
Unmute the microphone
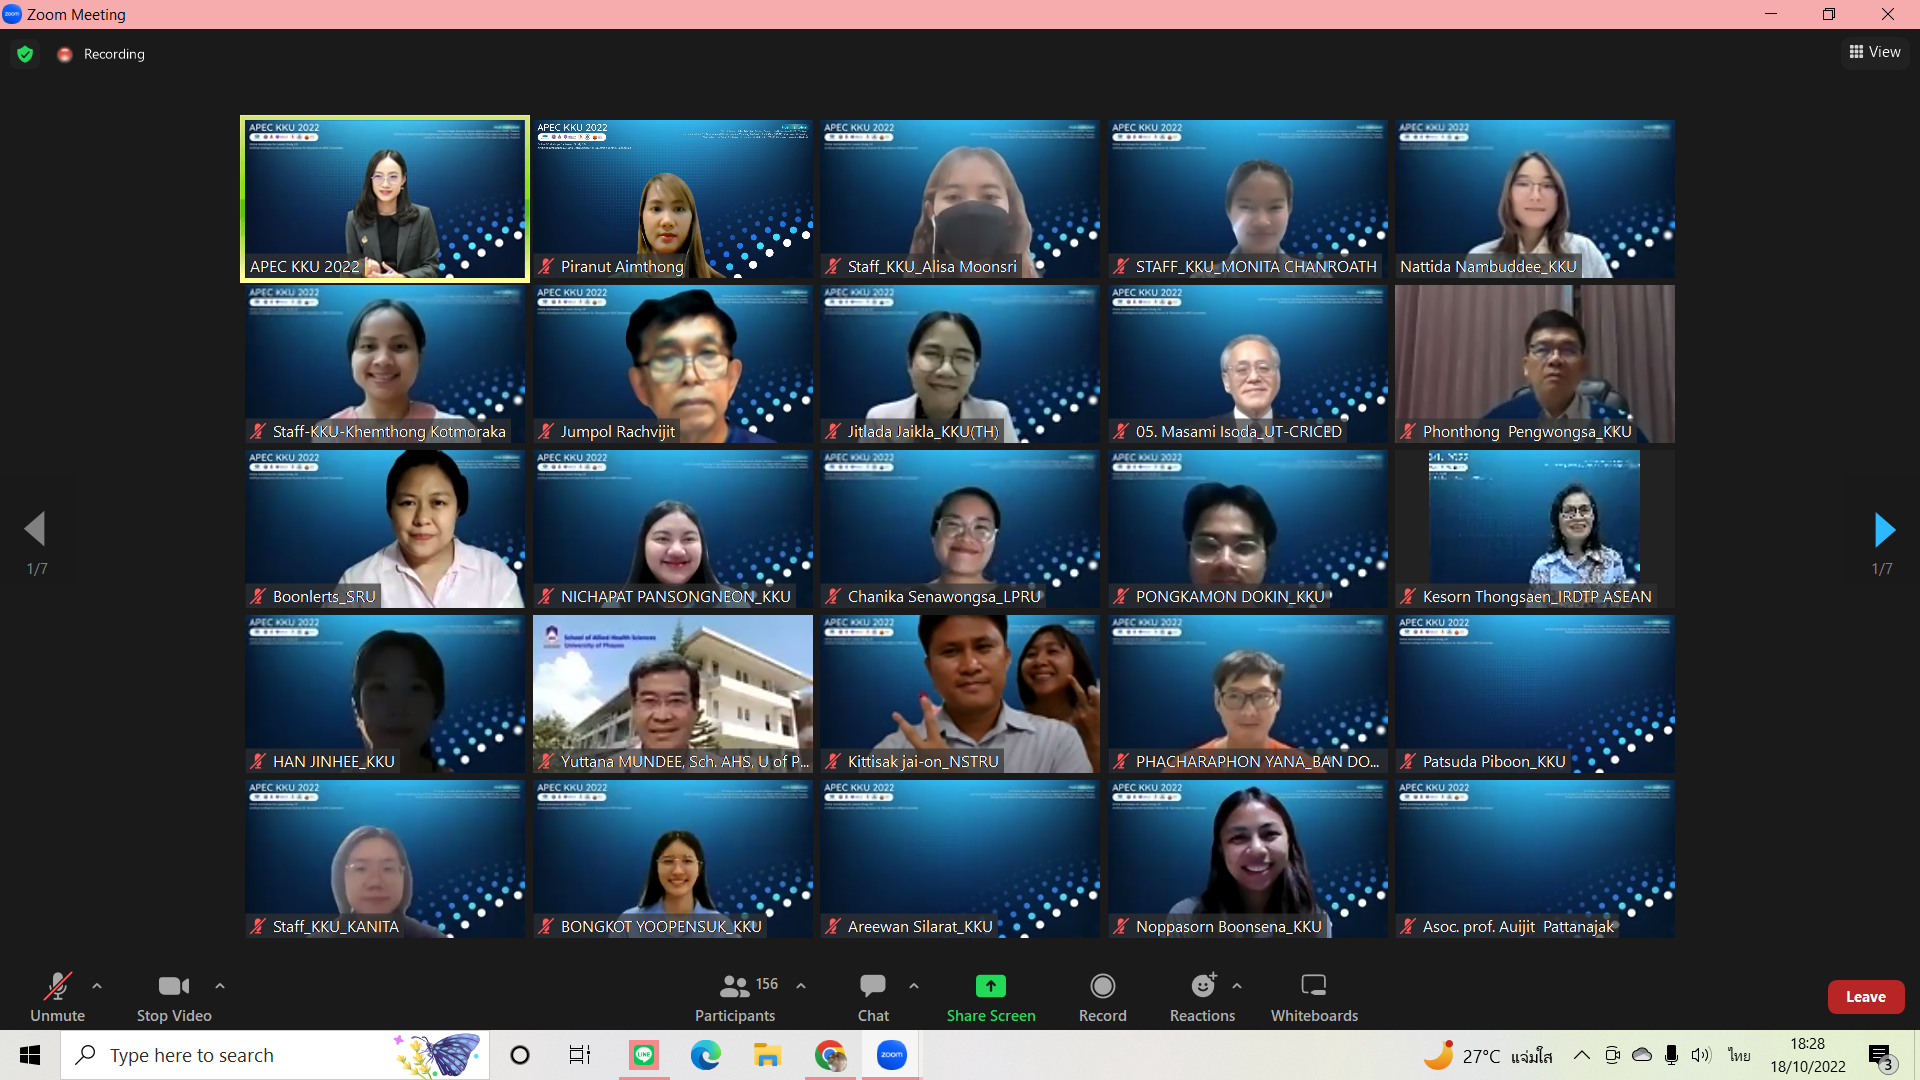coord(57,997)
